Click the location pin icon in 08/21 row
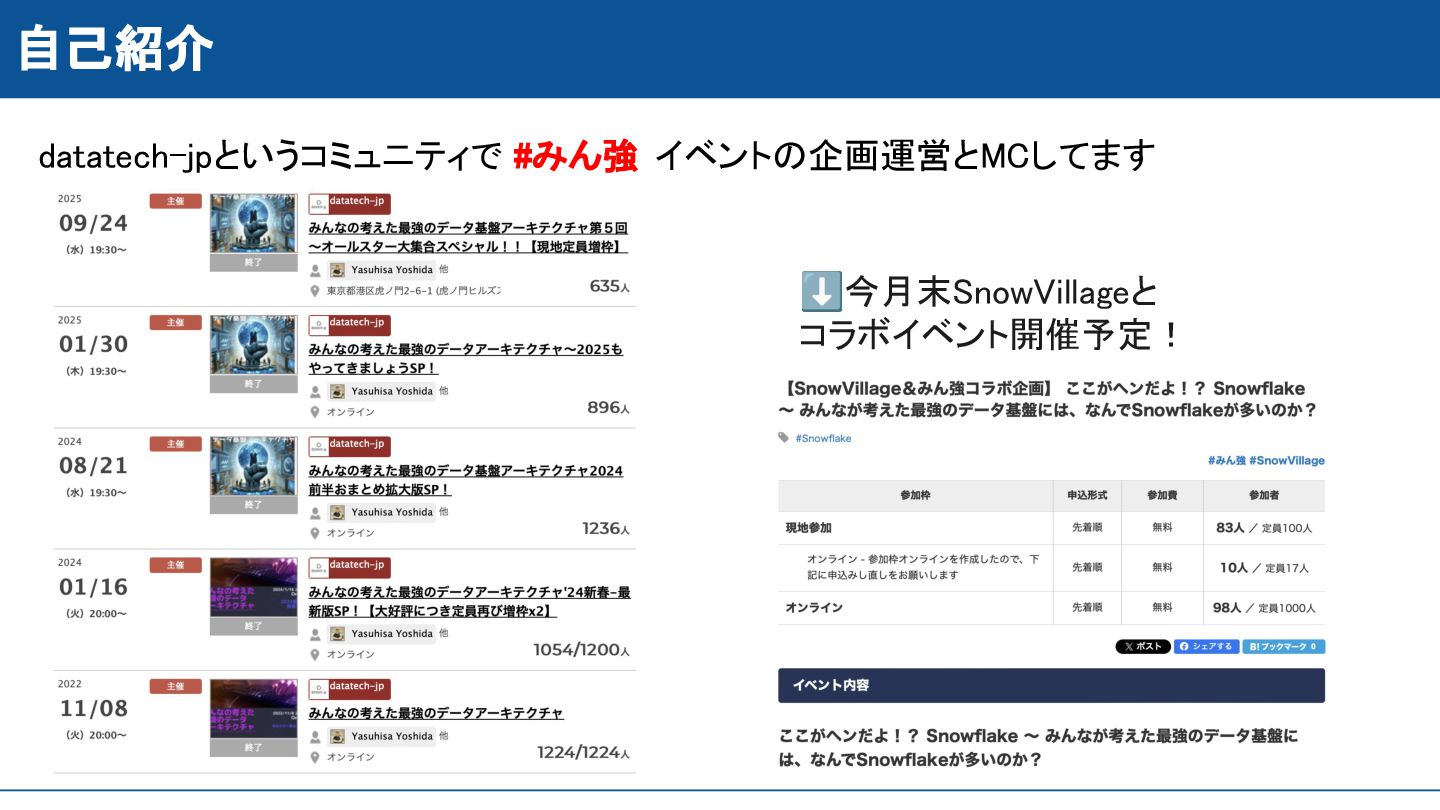The width and height of the screenshot is (1440, 810). 315,533
